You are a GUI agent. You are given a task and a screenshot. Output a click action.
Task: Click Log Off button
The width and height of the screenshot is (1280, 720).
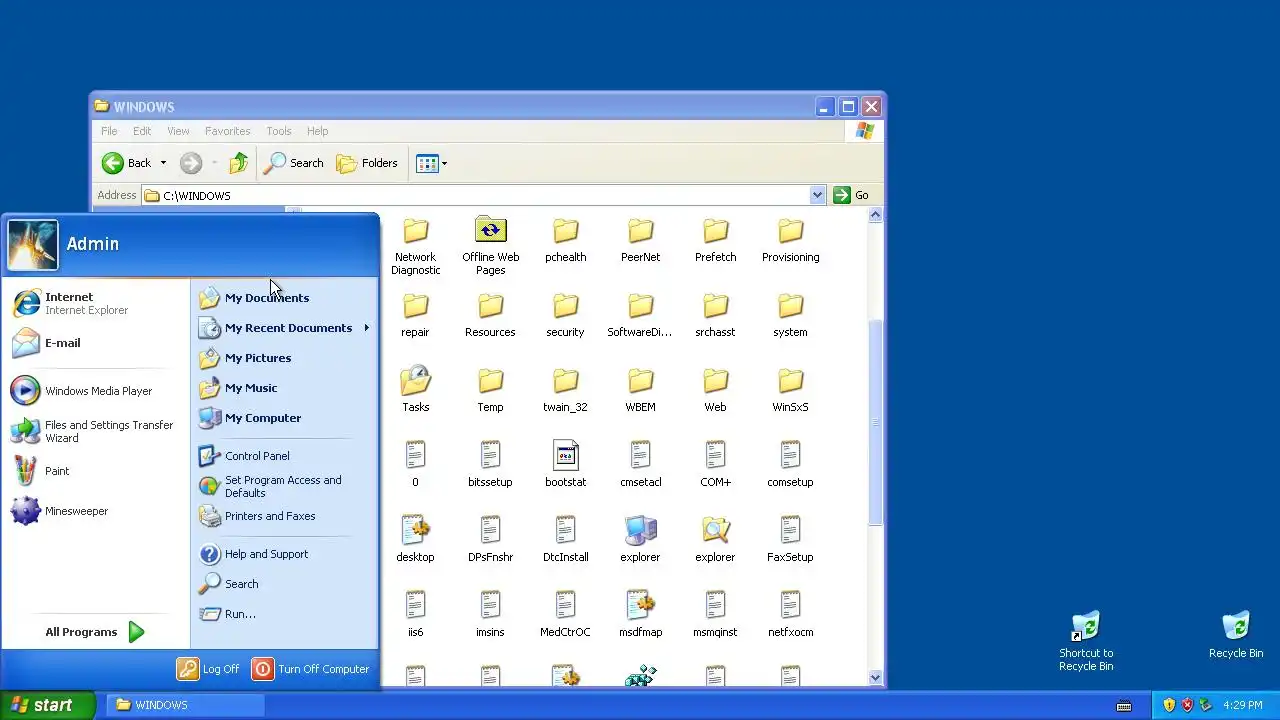(x=209, y=669)
